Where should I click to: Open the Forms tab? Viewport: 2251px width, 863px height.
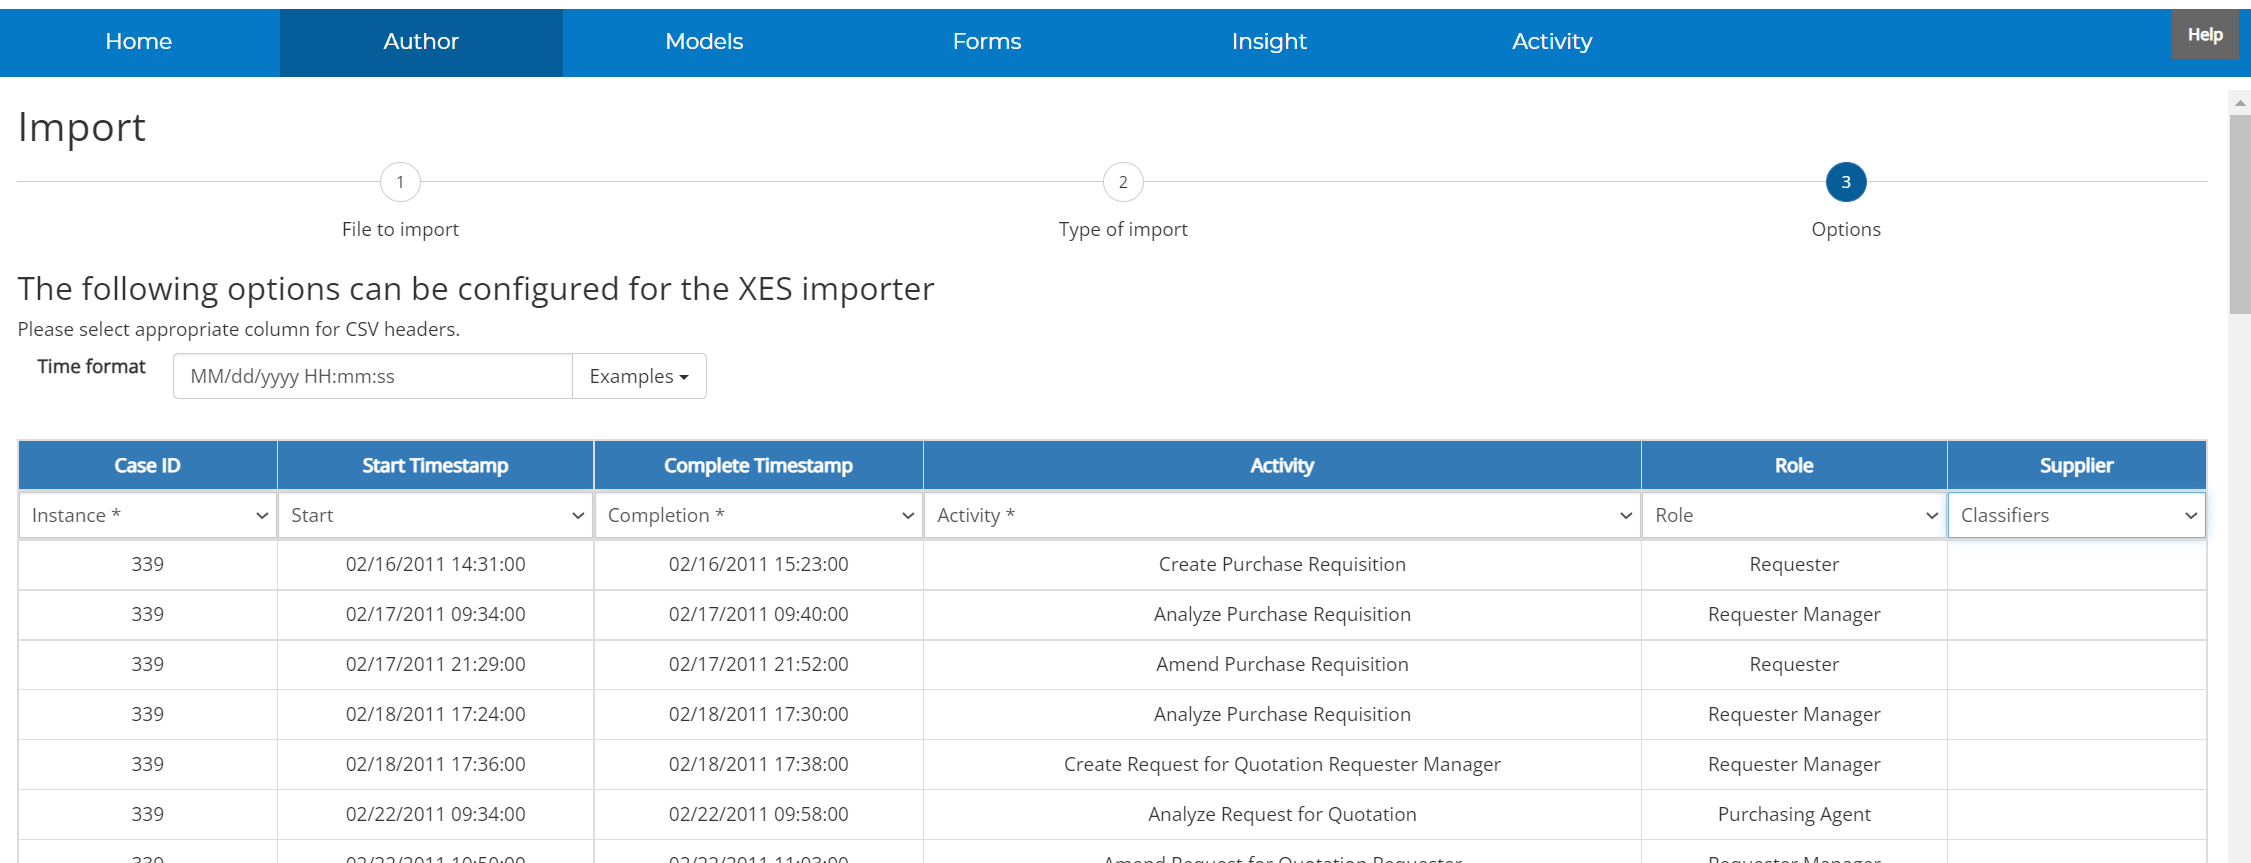(986, 42)
